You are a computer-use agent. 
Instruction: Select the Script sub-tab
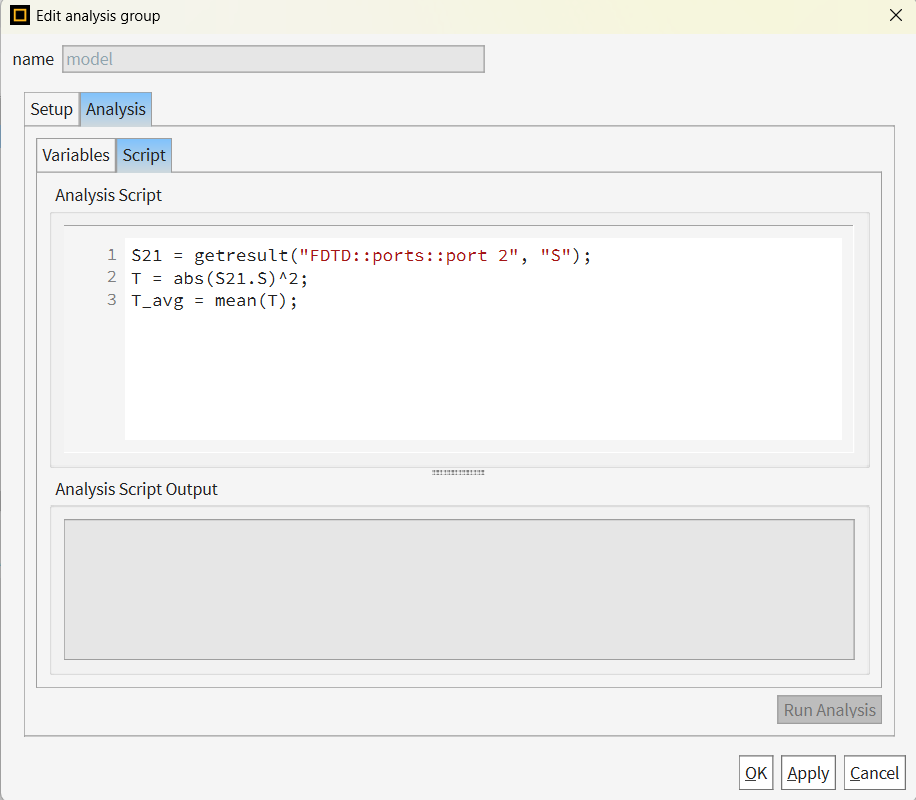pyautogui.click(x=144, y=155)
